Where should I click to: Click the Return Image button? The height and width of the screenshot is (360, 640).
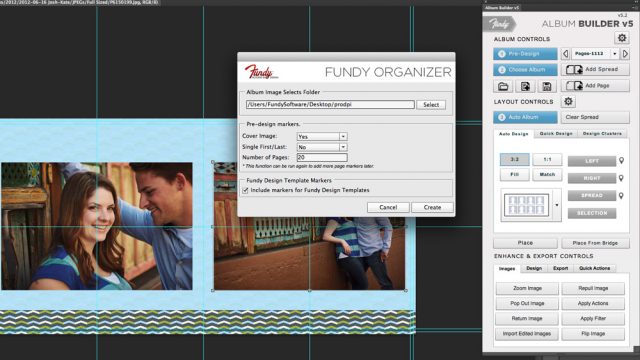(x=527, y=318)
